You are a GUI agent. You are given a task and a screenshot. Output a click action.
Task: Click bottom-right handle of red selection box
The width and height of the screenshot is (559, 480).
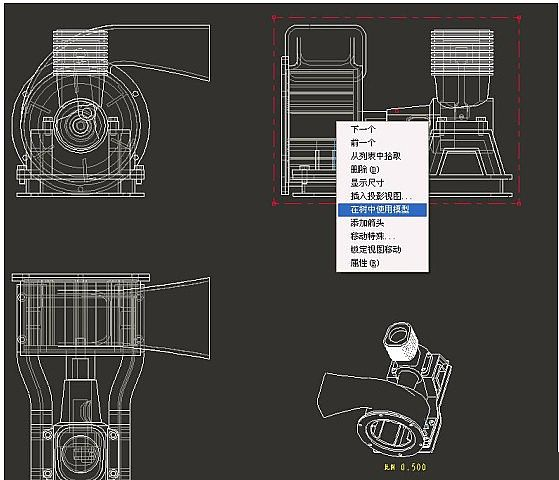click(519, 204)
